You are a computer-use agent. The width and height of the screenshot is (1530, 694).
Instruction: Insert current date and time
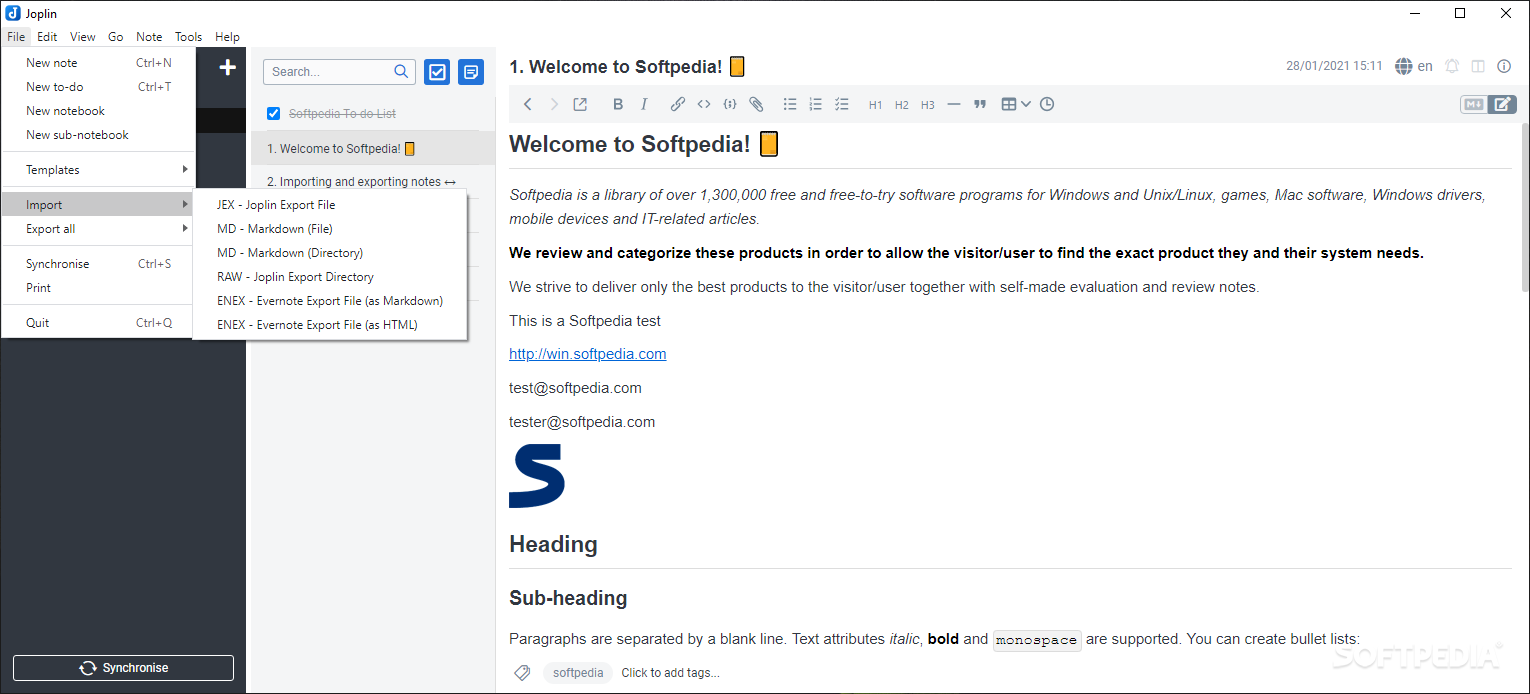tap(1047, 104)
